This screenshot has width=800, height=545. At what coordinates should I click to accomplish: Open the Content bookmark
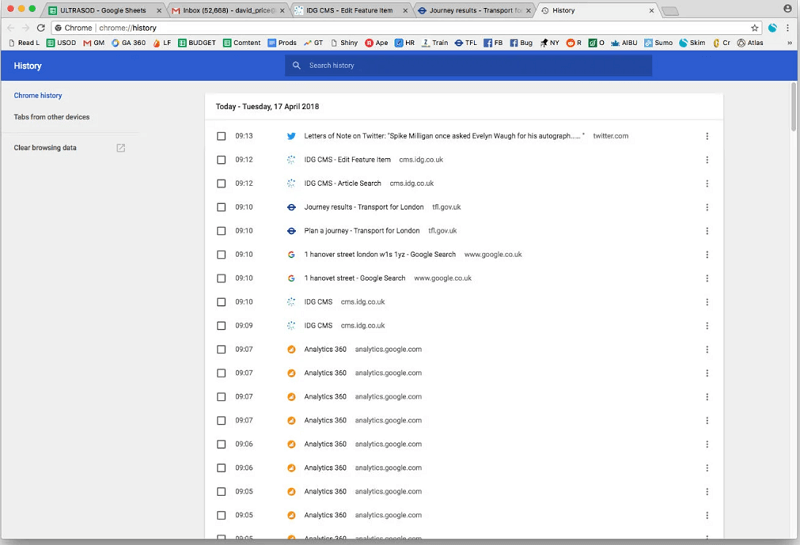click(242, 43)
